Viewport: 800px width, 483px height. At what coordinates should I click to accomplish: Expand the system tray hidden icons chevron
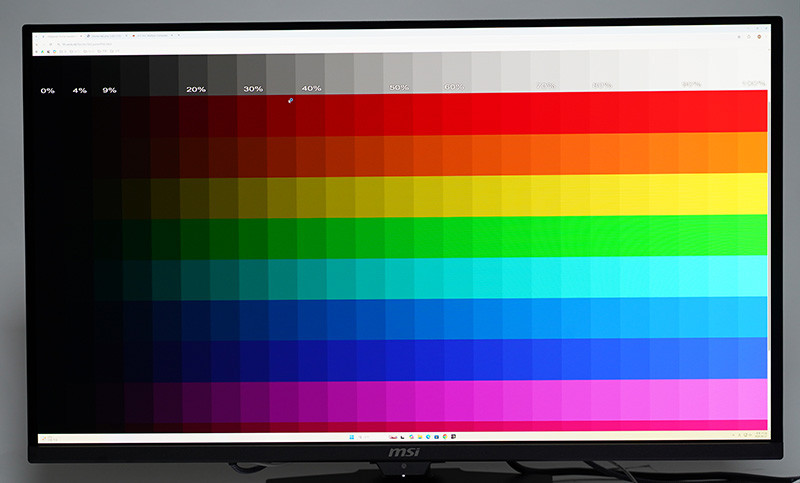click(x=733, y=435)
